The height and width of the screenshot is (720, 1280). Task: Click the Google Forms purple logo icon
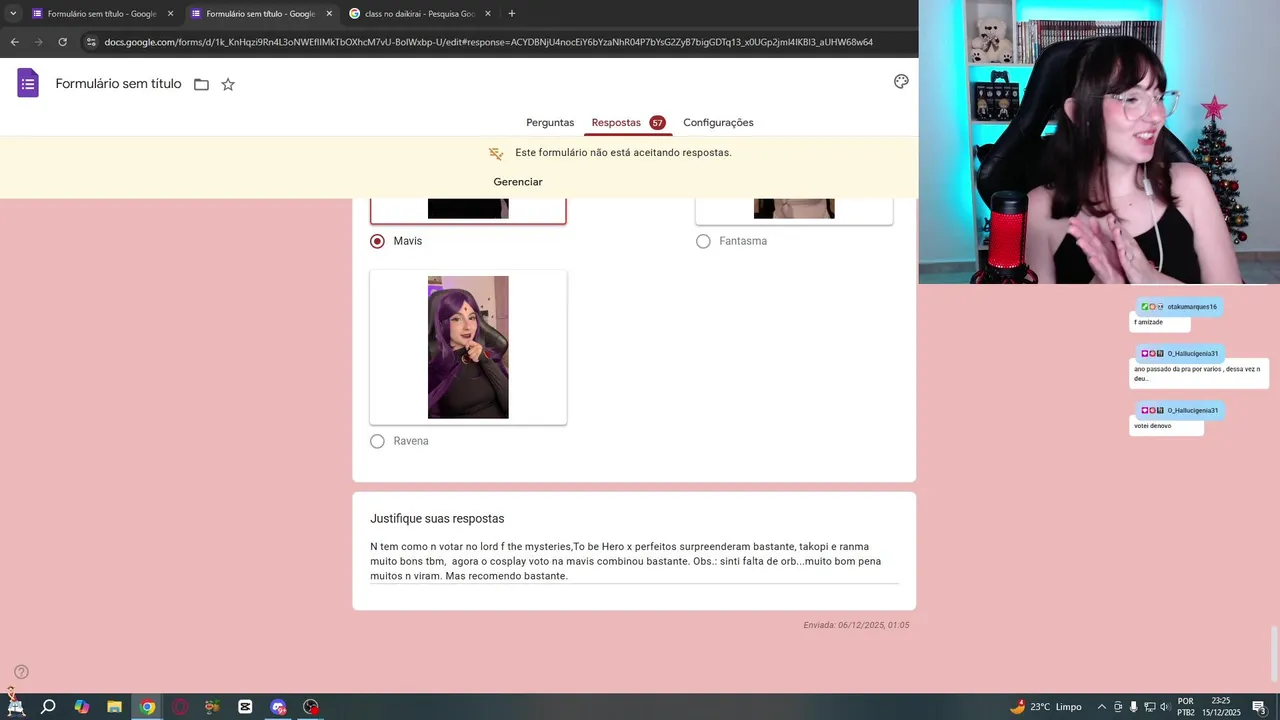28,83
